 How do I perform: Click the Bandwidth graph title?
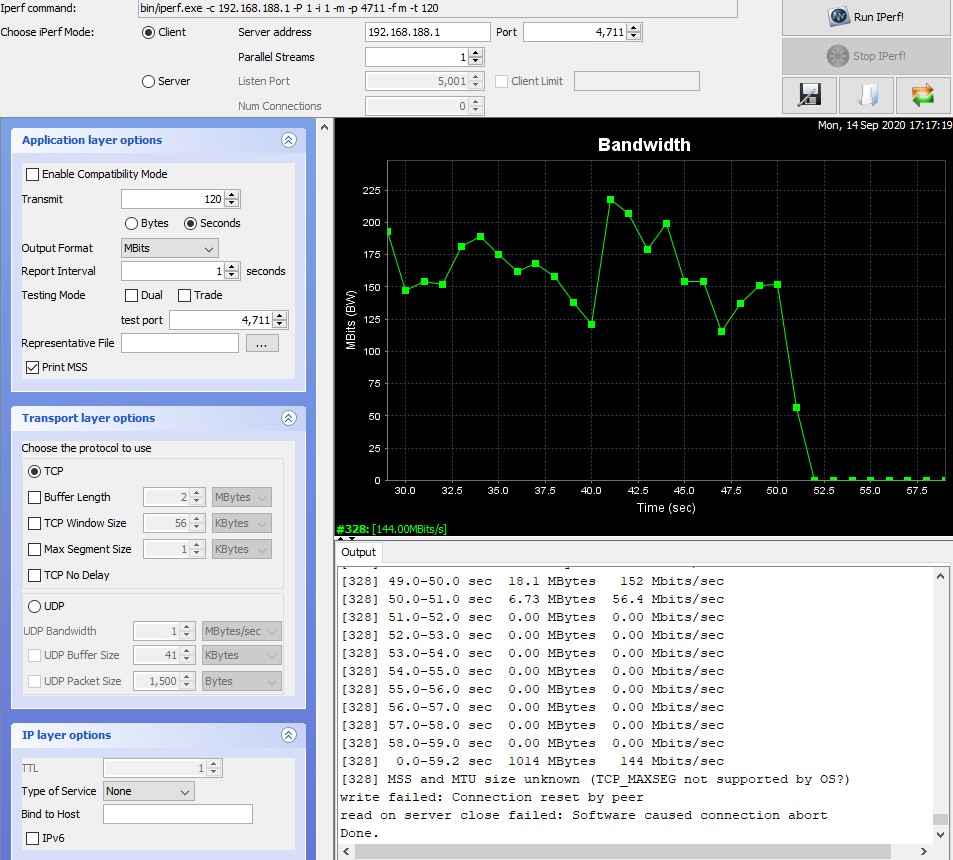tap(644, 145)
